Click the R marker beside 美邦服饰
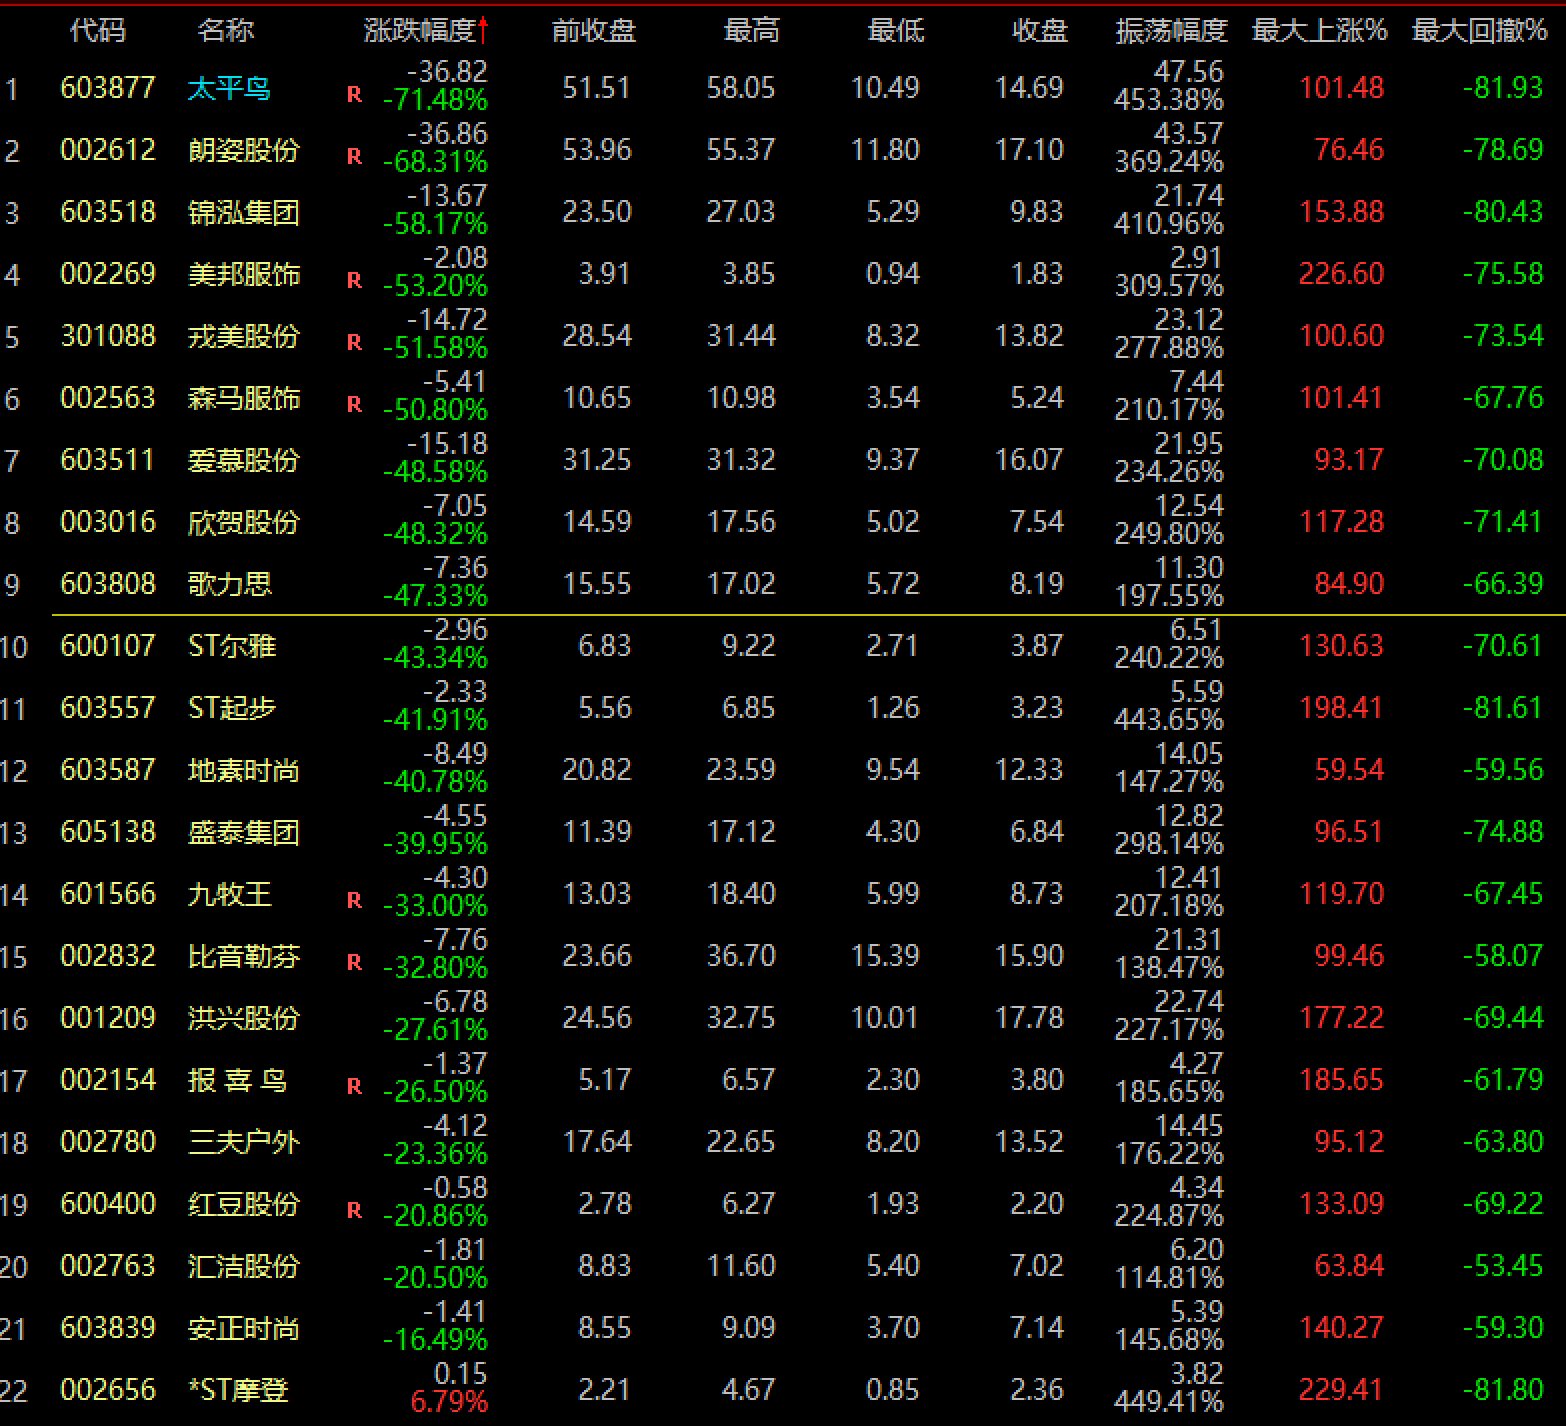This screenshot has height=1426, width=1566. pos(354,281)
